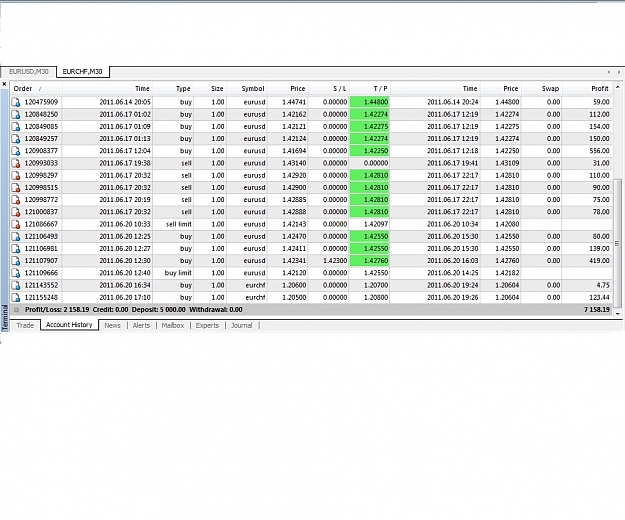Select the green T/P cell 1.42275
Image resolution: width=625 pixels, height=520 pixels.
point(369,127)
